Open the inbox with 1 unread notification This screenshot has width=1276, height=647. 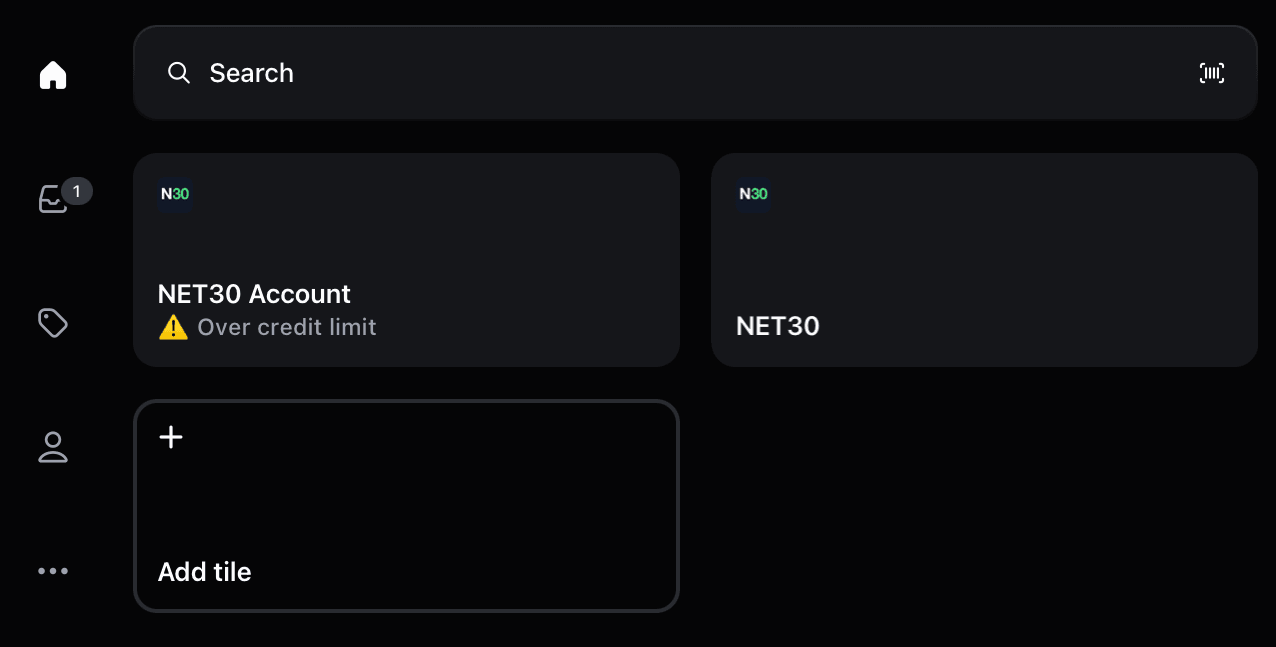[52, 199]
